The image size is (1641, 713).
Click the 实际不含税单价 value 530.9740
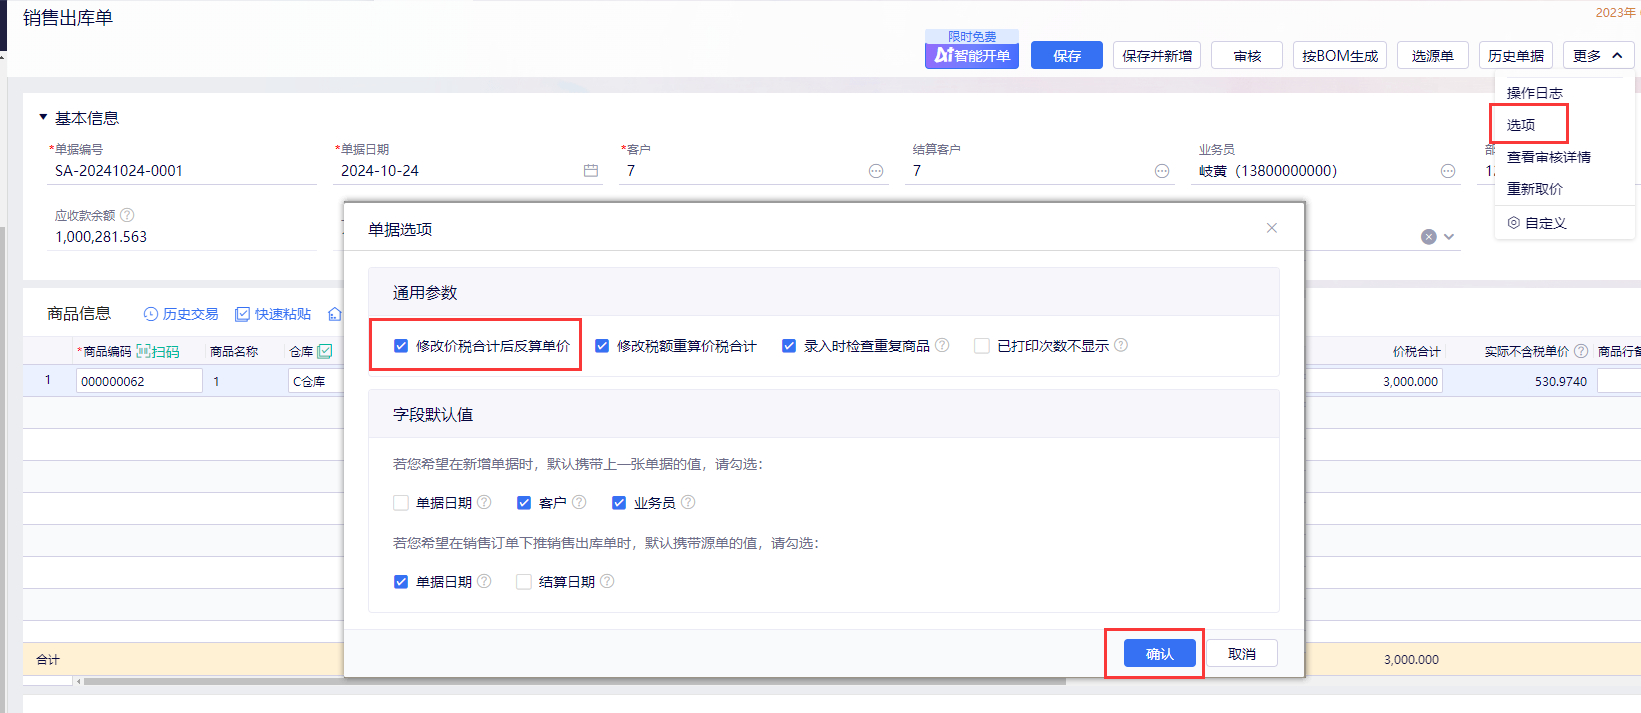(x=1561, y=381)
